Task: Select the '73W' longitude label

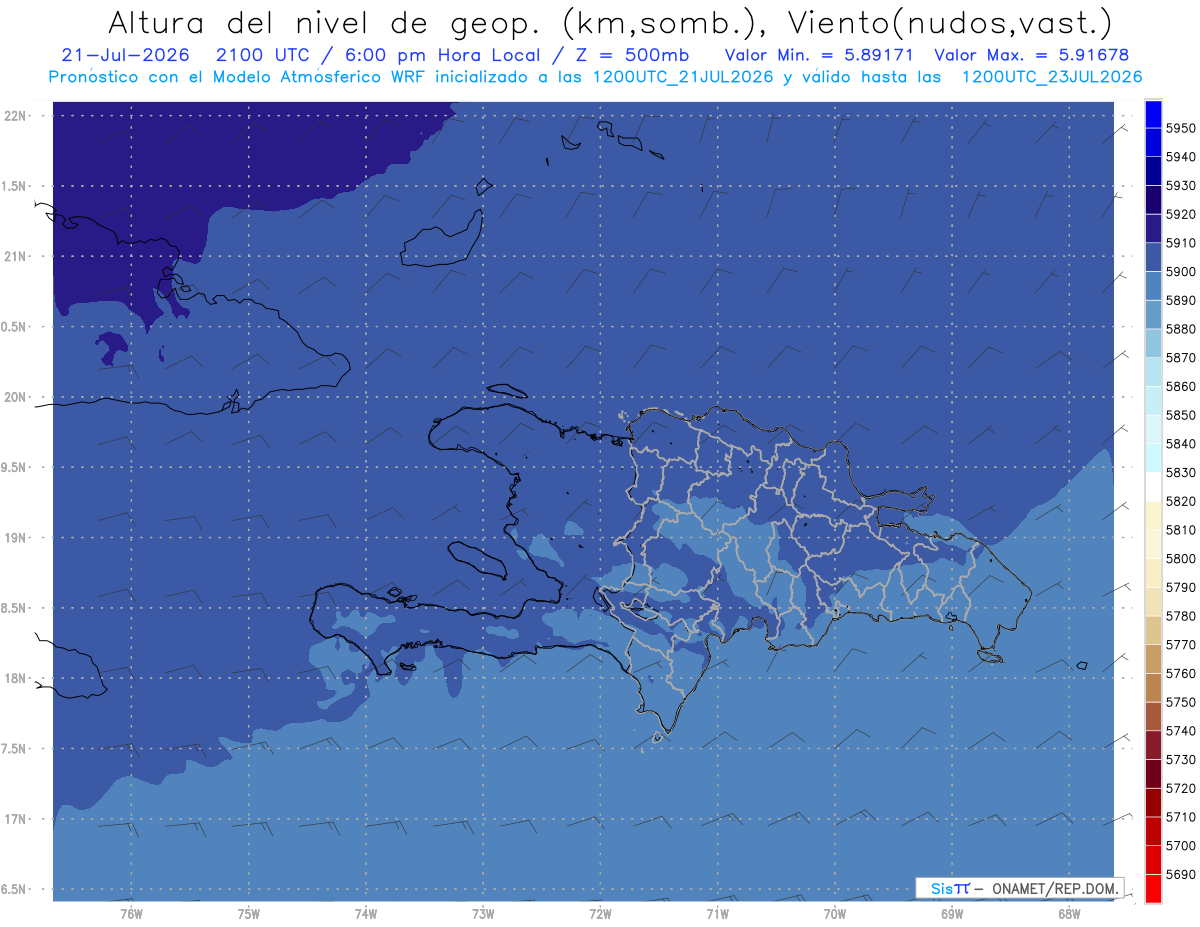Action: [482, 914]
